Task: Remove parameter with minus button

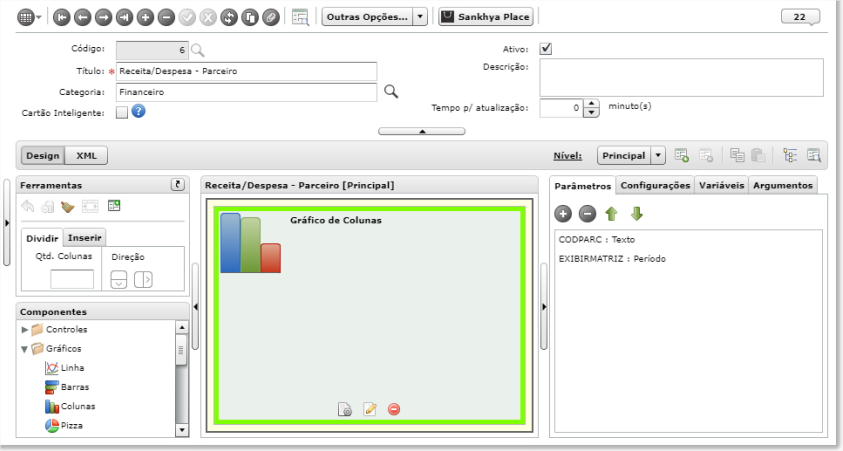Action: coord(588,214)
